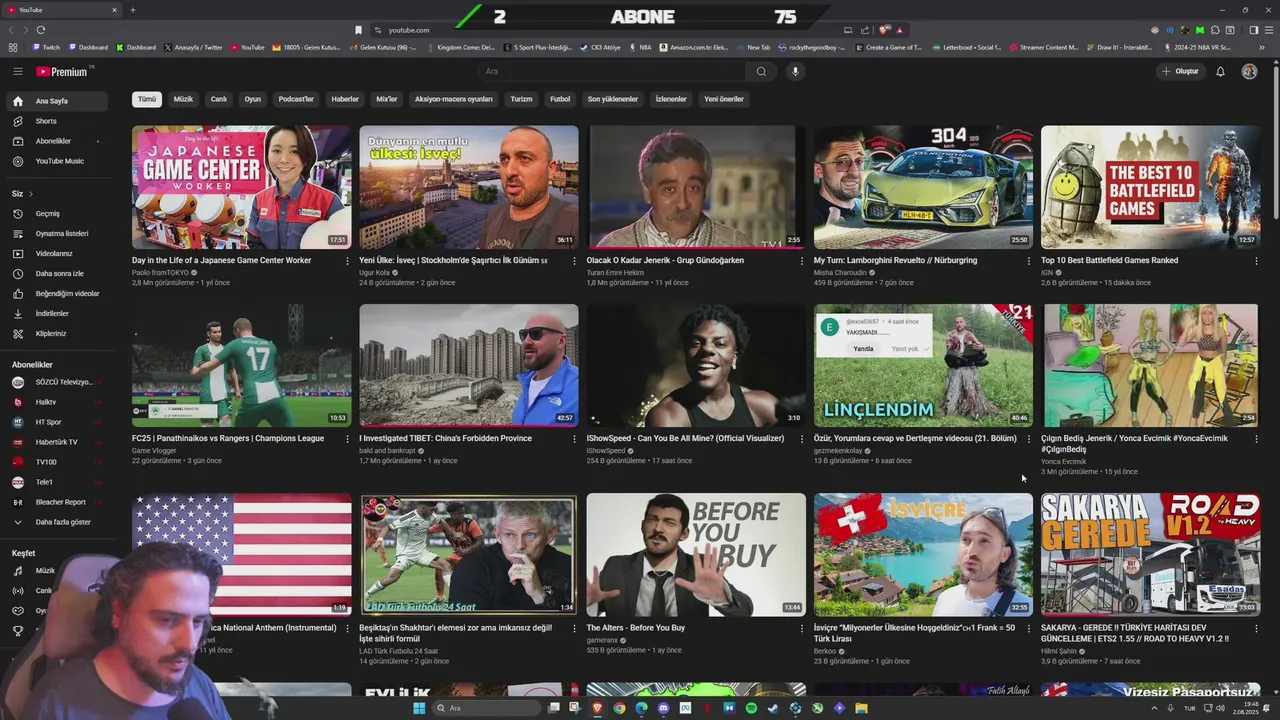
Task: Open YouTube Music in sidebar
Action: [57, 161]
